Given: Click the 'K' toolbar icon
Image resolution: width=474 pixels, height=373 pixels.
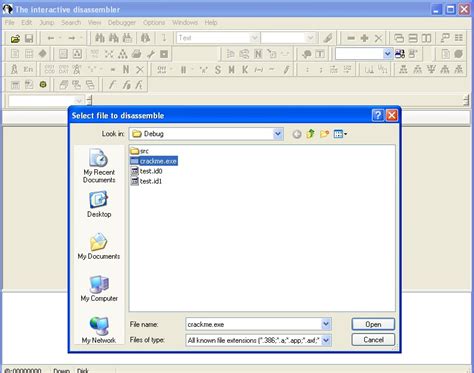Looking at the screenshot, I should 245,69.
